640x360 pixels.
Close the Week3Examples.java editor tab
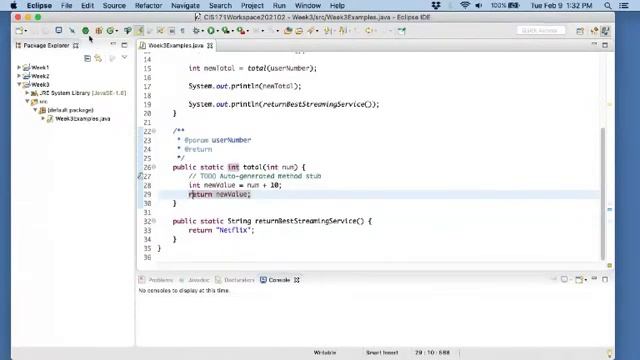click(x=210, y=45)
